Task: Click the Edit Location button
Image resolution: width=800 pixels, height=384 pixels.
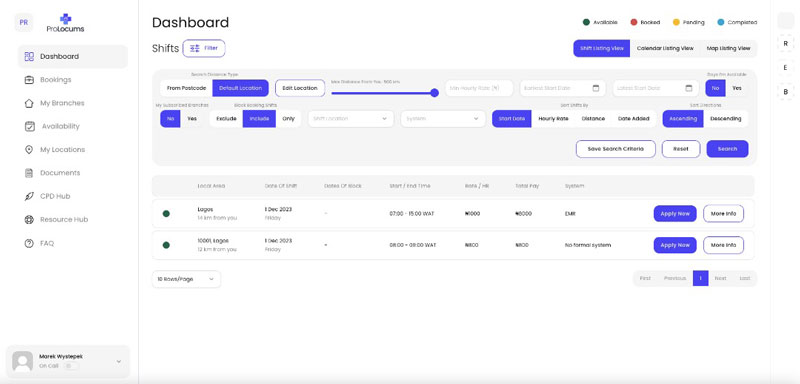Action: point(300,88)
